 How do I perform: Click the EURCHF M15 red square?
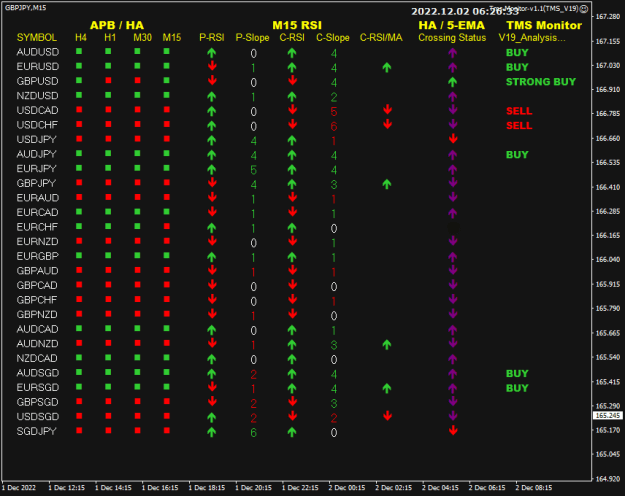pos(167,226)
